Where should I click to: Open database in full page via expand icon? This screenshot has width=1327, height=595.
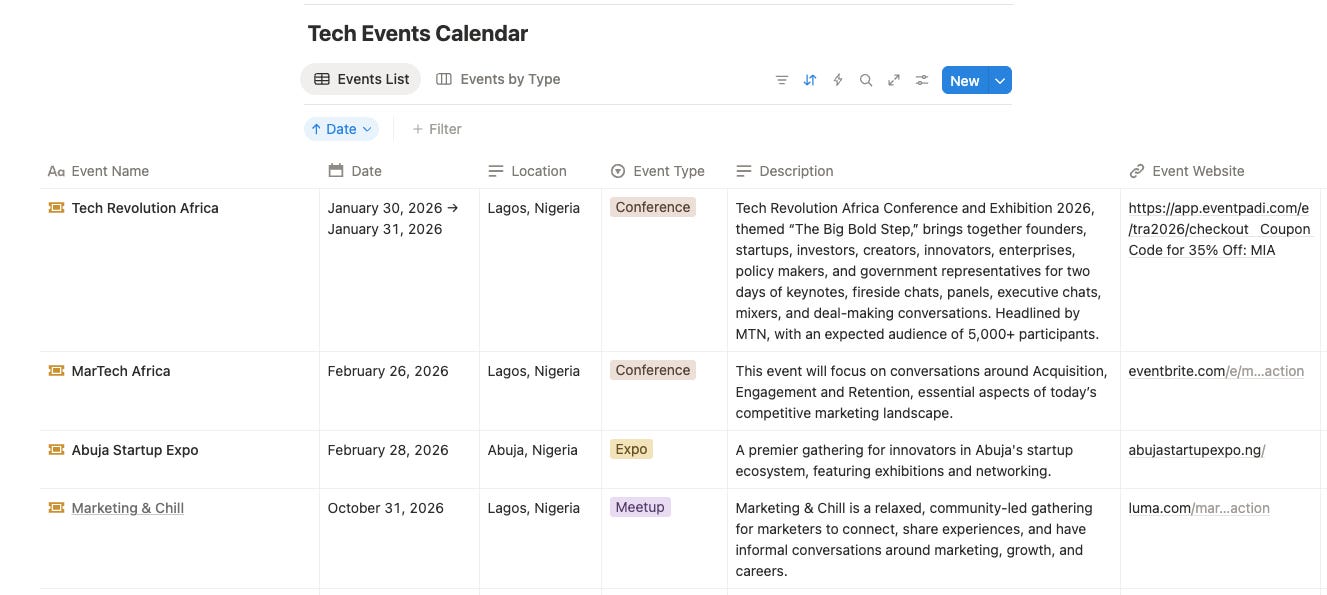[894, 80]
